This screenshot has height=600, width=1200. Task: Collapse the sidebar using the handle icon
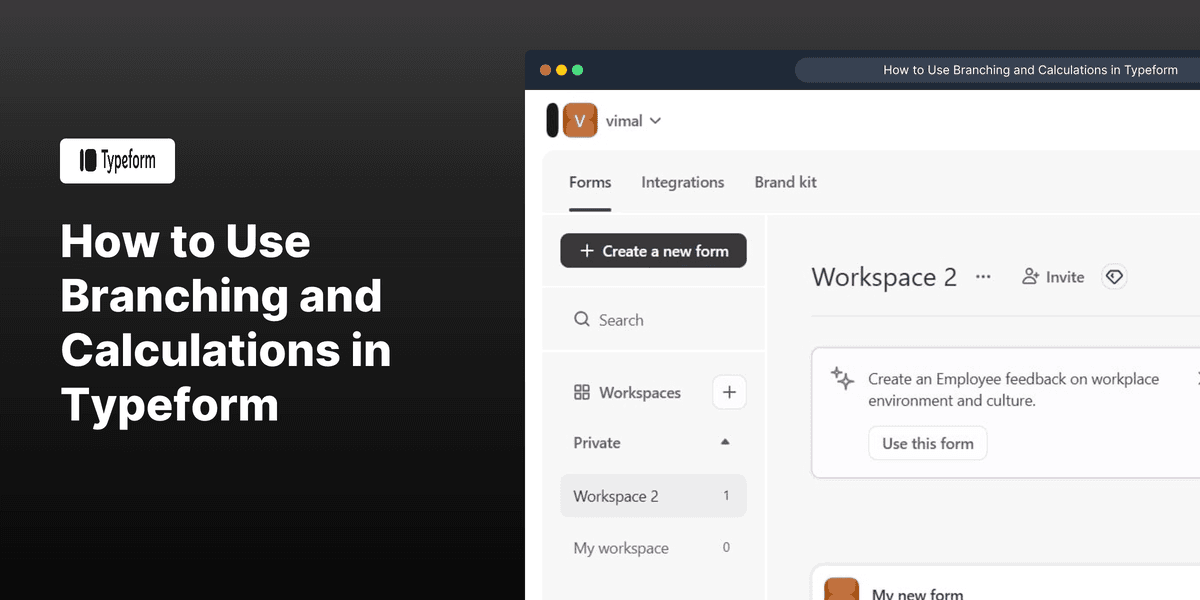(553, 120)
